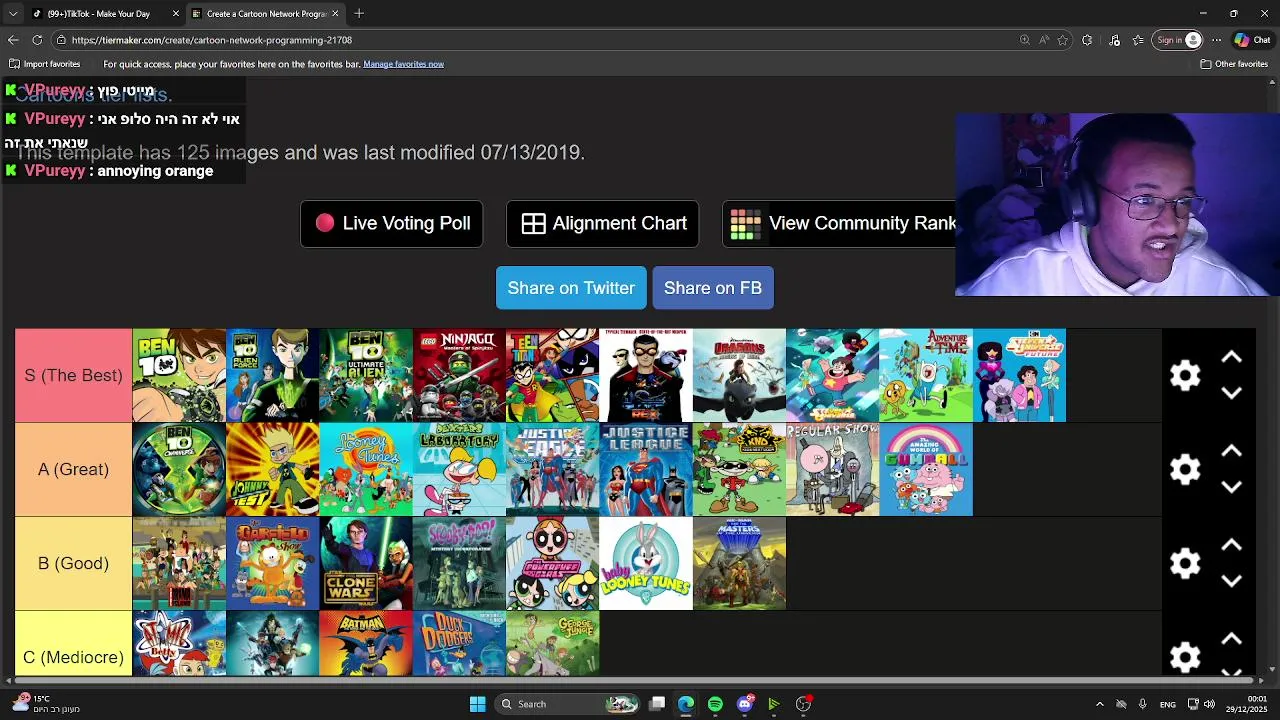View Community Rank button
Screen dimensions: 1280x720
point(840,223)
